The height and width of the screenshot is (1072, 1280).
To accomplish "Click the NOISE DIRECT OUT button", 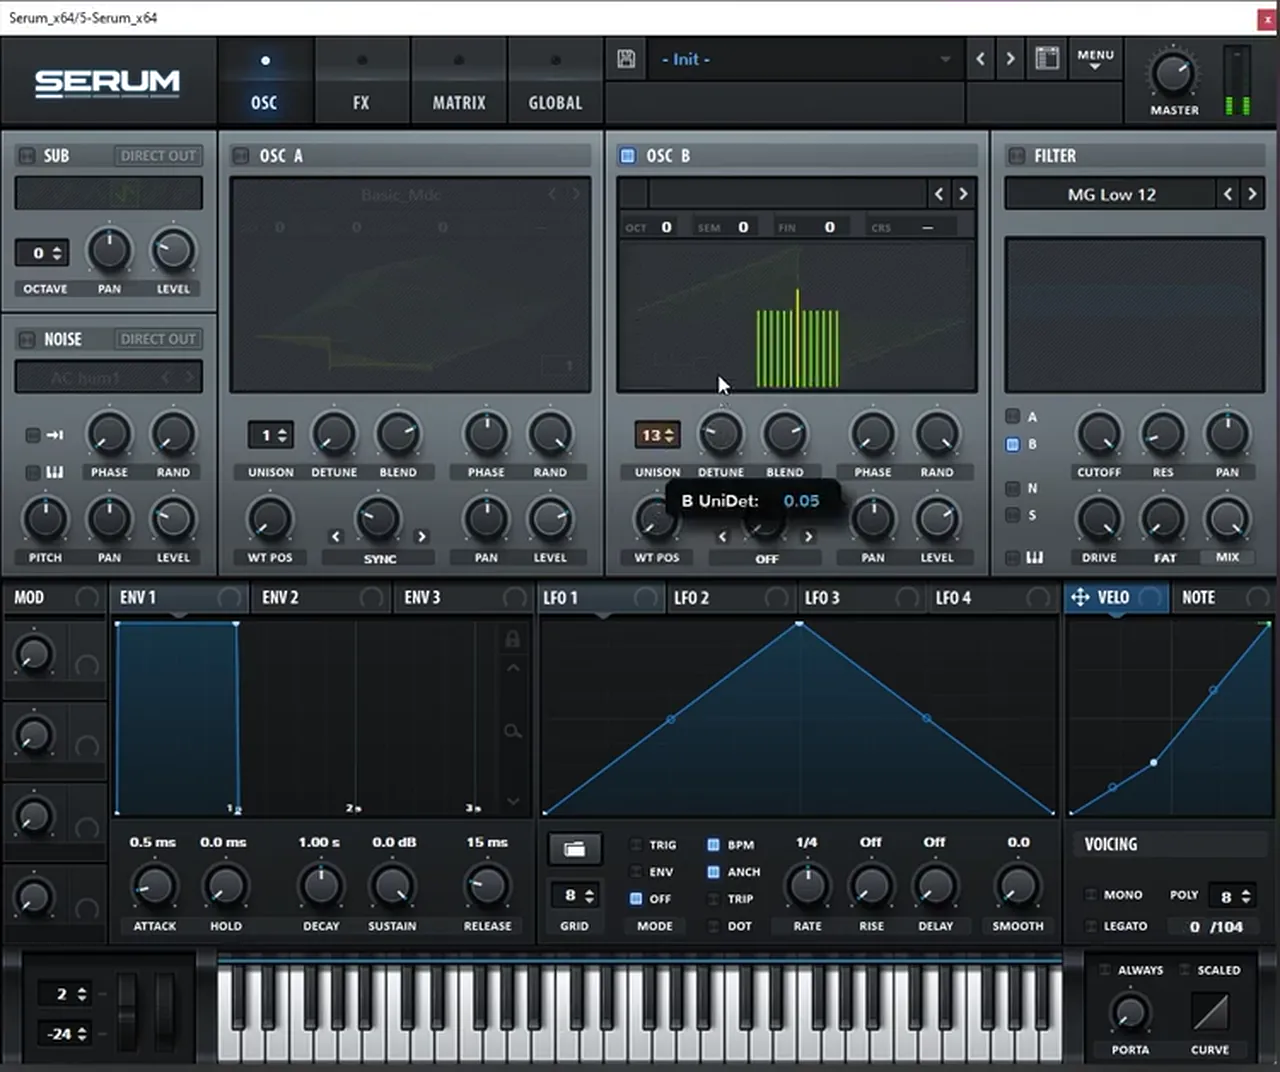I will pyautogui.click(x=158, y=340).
